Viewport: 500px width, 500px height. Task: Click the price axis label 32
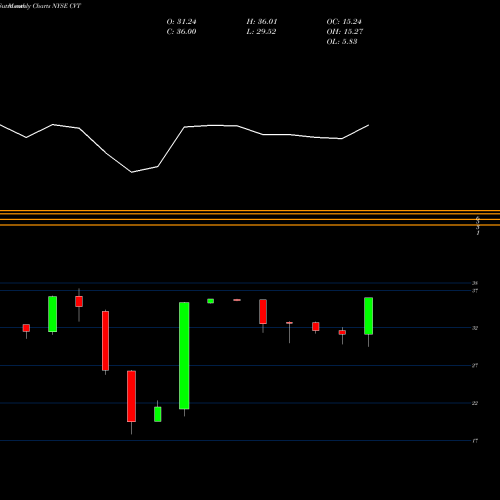coord(475,328)
